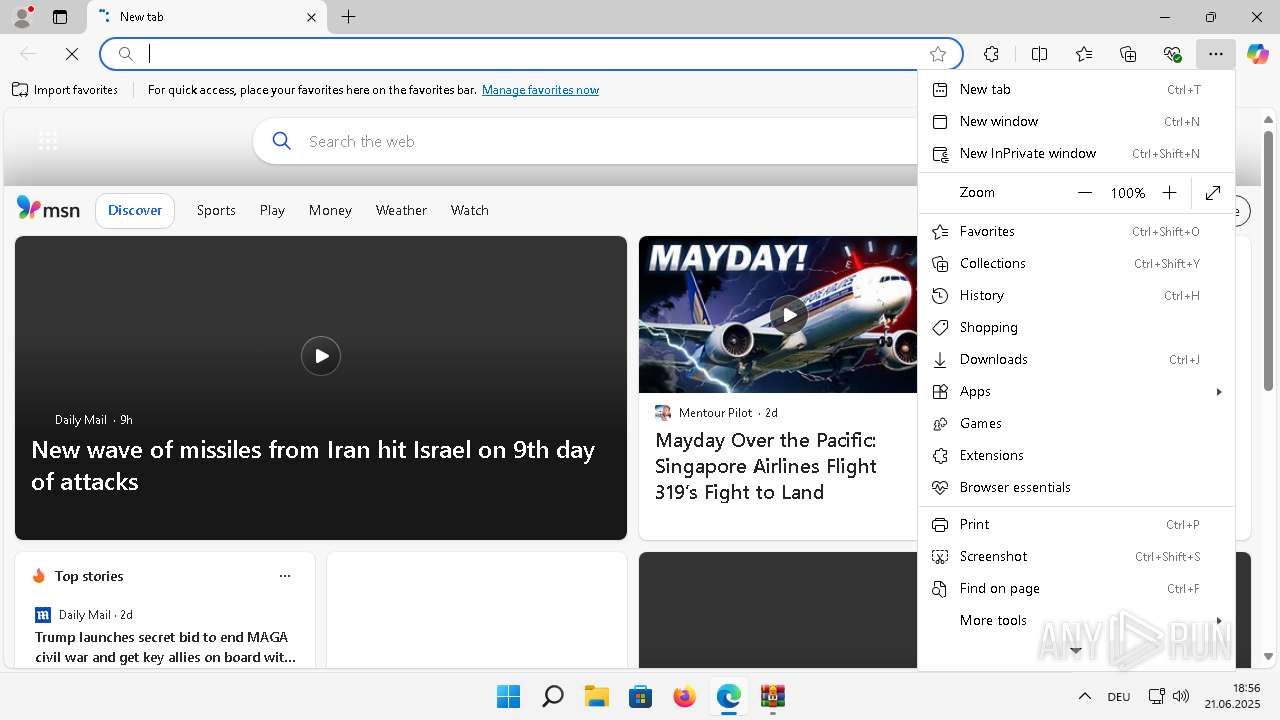Choose Print from the menu
The height and width of the screenshot is (720, 1280).
click(x=1076, y=524)
